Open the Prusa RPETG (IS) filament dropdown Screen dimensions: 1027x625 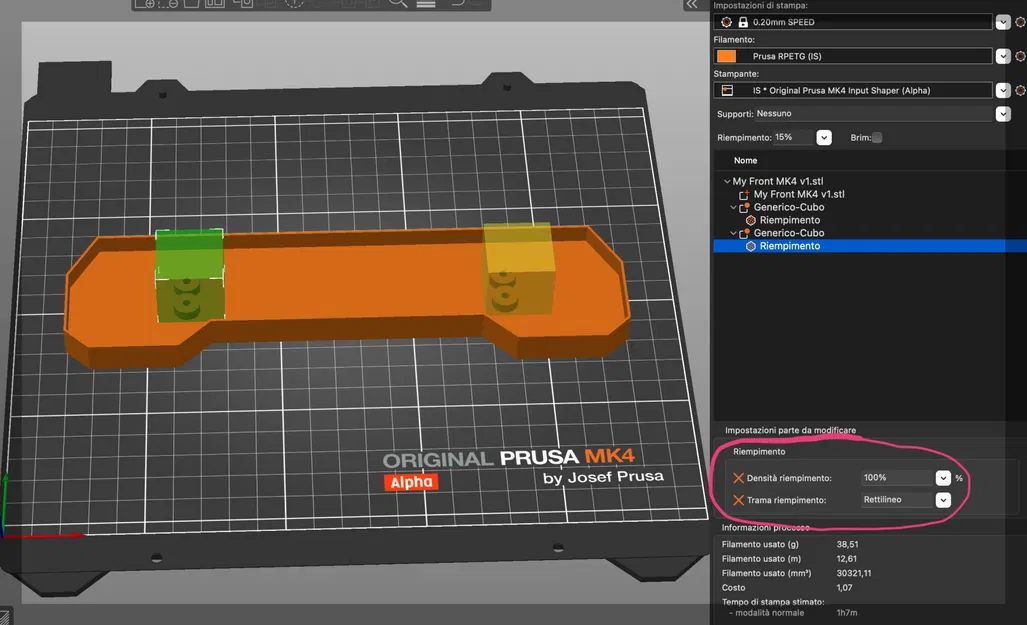tap(1003, 56)
